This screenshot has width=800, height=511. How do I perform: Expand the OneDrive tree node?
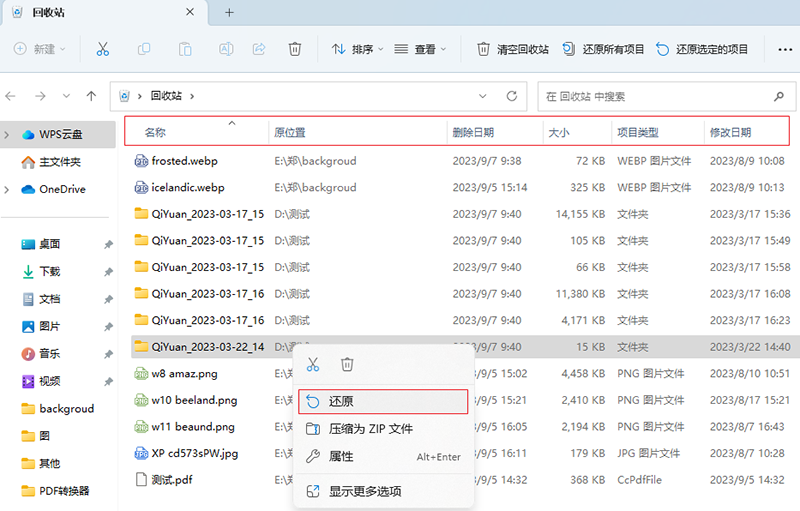(7, 190)
